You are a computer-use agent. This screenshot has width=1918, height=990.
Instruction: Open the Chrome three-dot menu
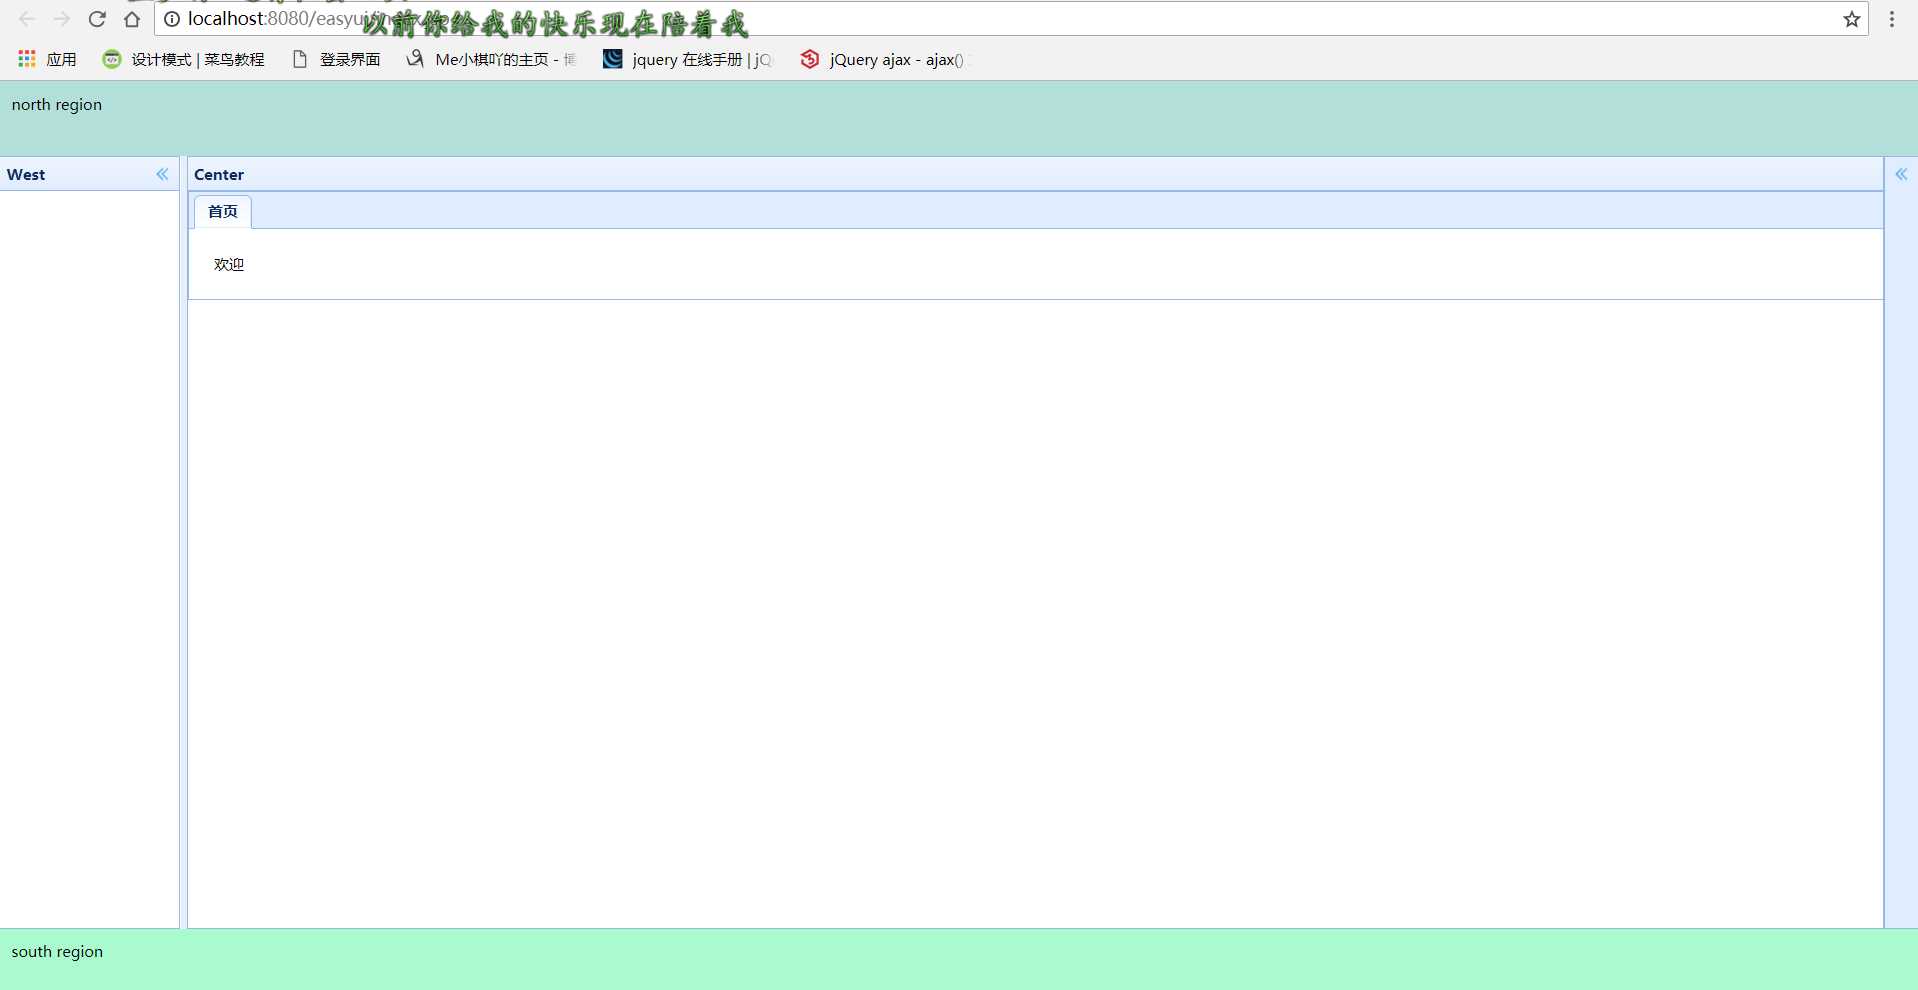[x=1892, y=19]
